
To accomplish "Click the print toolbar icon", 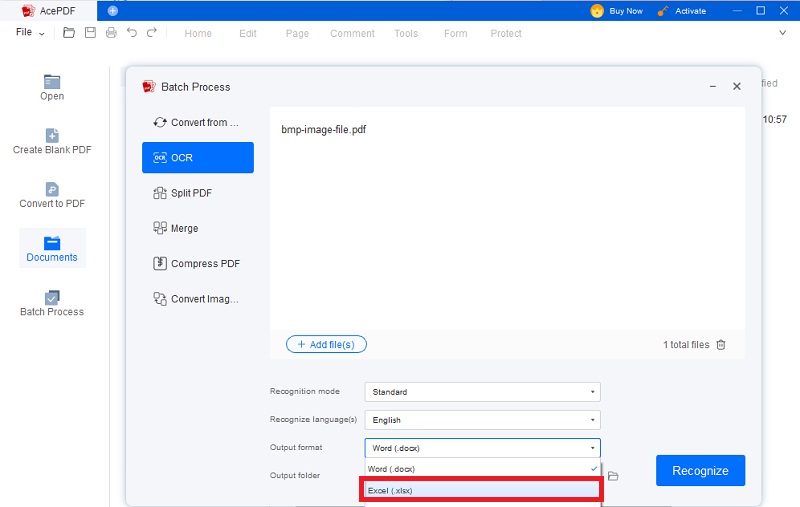I will 111,33.
